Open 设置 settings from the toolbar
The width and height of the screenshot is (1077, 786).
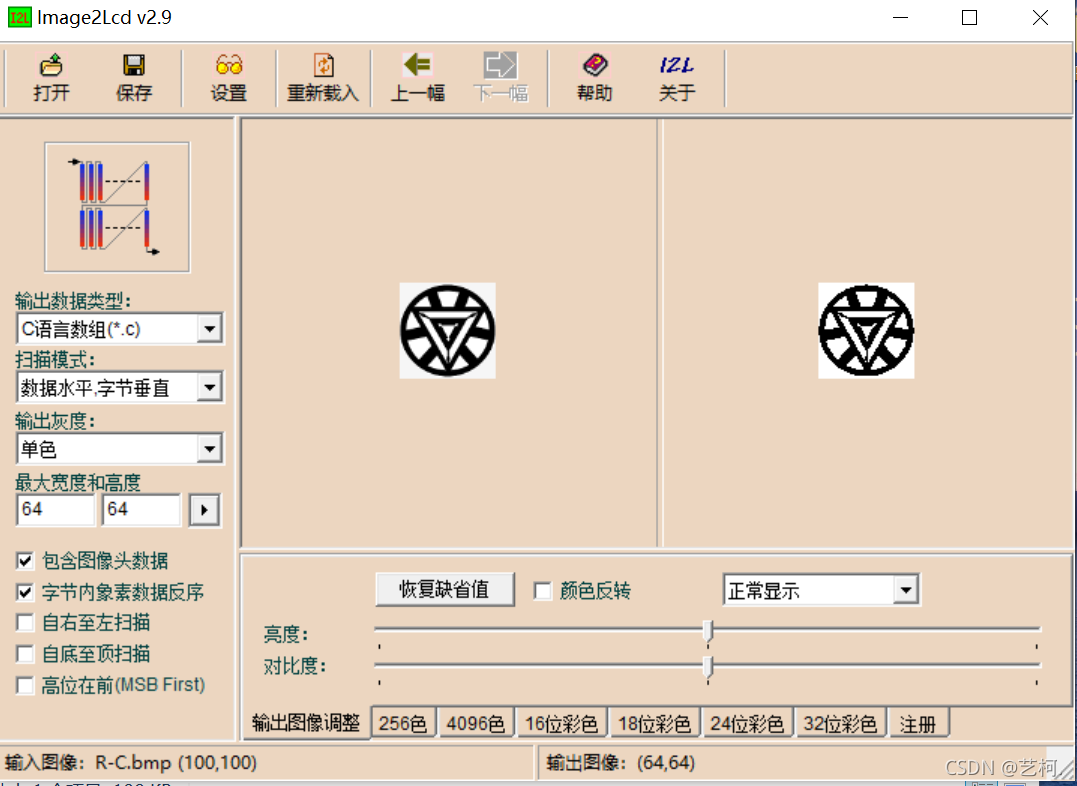(229, 78)
